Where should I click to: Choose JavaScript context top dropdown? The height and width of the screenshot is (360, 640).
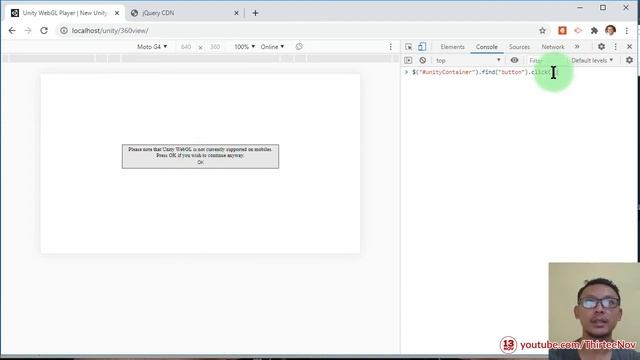tap(468, 60)
